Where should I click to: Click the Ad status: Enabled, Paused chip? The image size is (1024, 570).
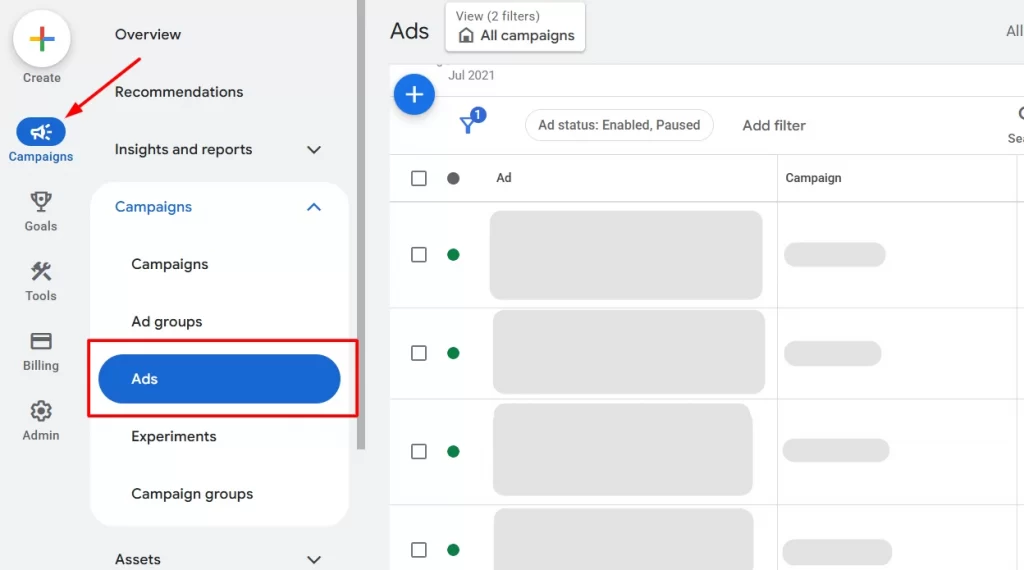tap(619, 125)
